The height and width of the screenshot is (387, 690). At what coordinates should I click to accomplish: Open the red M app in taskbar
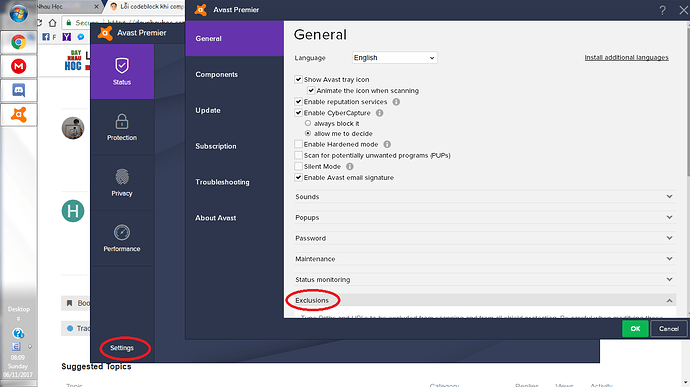tap(18, 66)
